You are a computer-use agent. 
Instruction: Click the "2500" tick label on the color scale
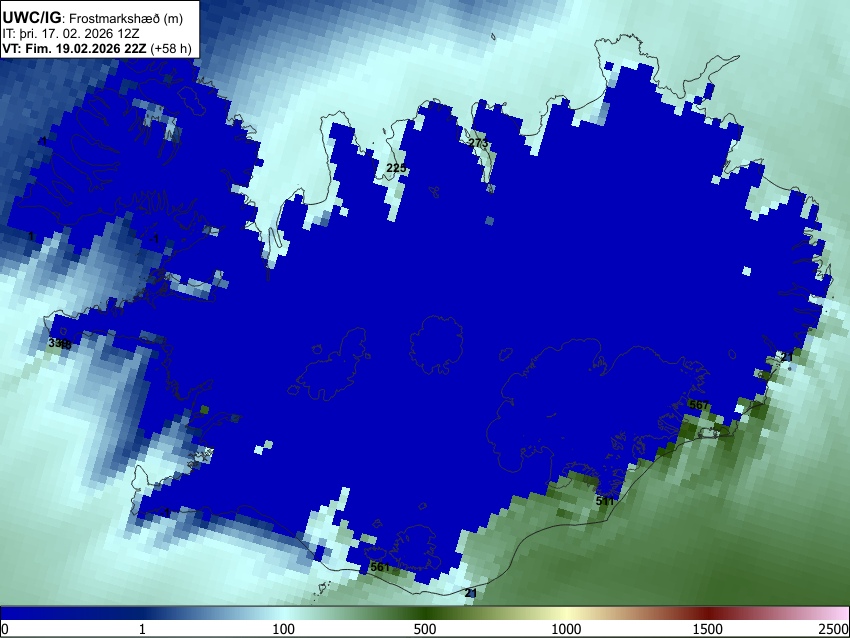[834, 629]
